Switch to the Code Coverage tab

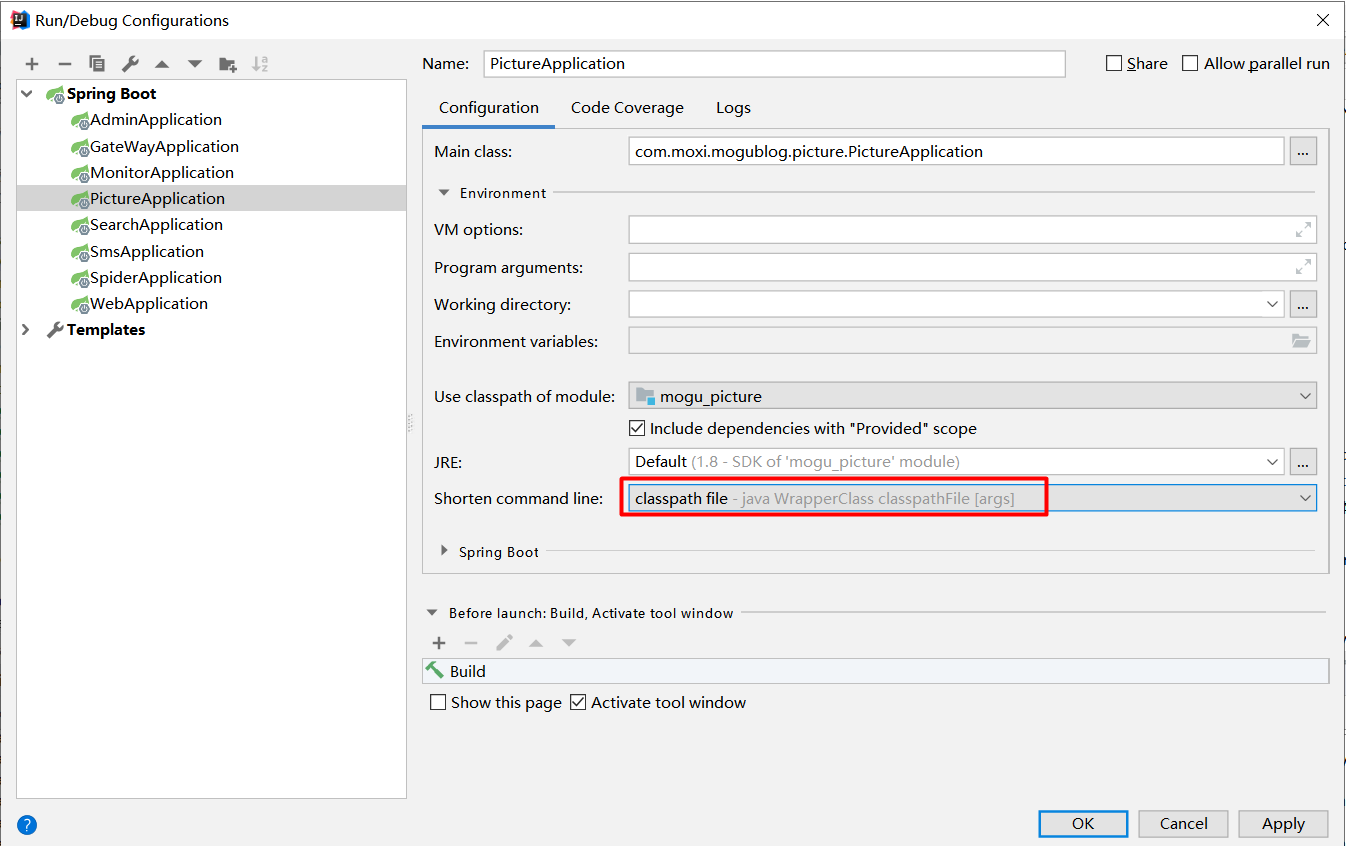[627, 108]
